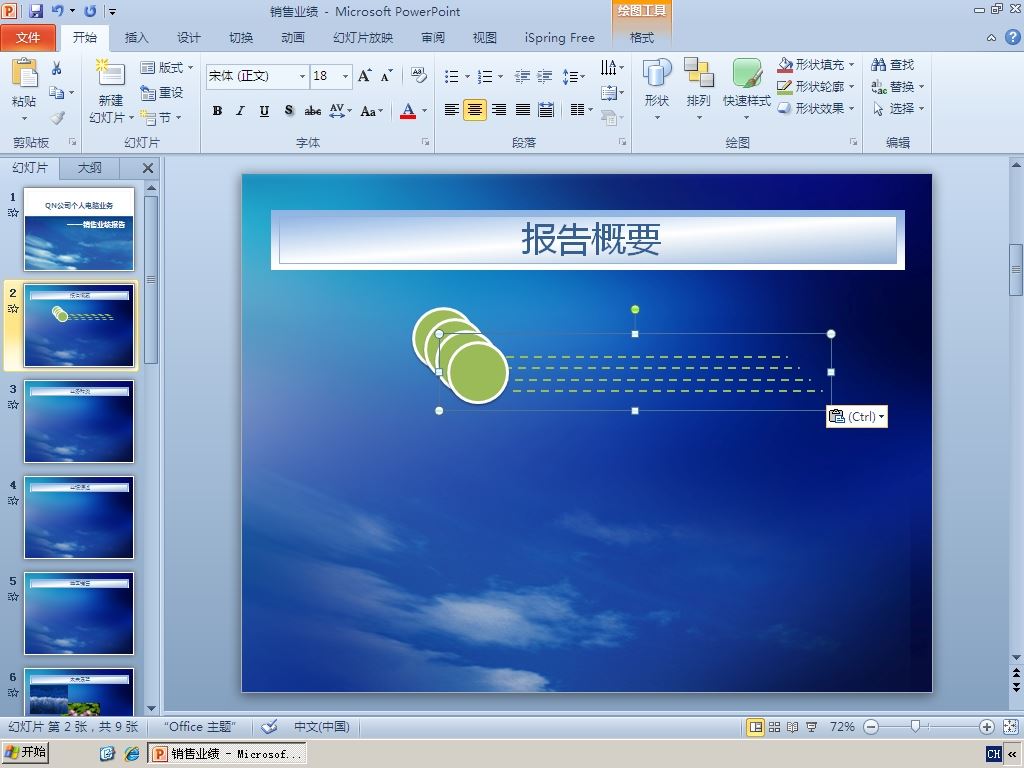Switch to Design (设计) tab

189,38
